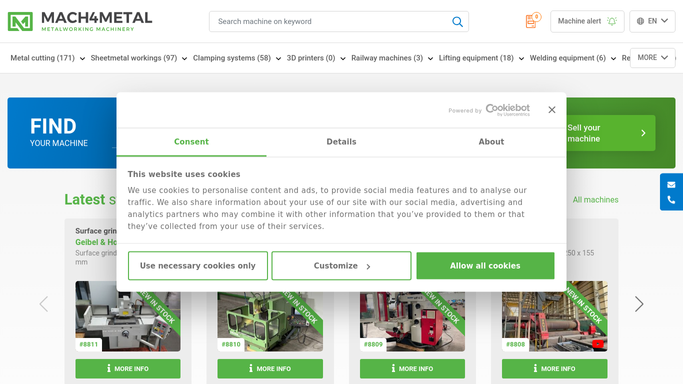Click the phone contact icon
Image resolution: width=683 pixels, height=384 pixels.
(671, 200)
